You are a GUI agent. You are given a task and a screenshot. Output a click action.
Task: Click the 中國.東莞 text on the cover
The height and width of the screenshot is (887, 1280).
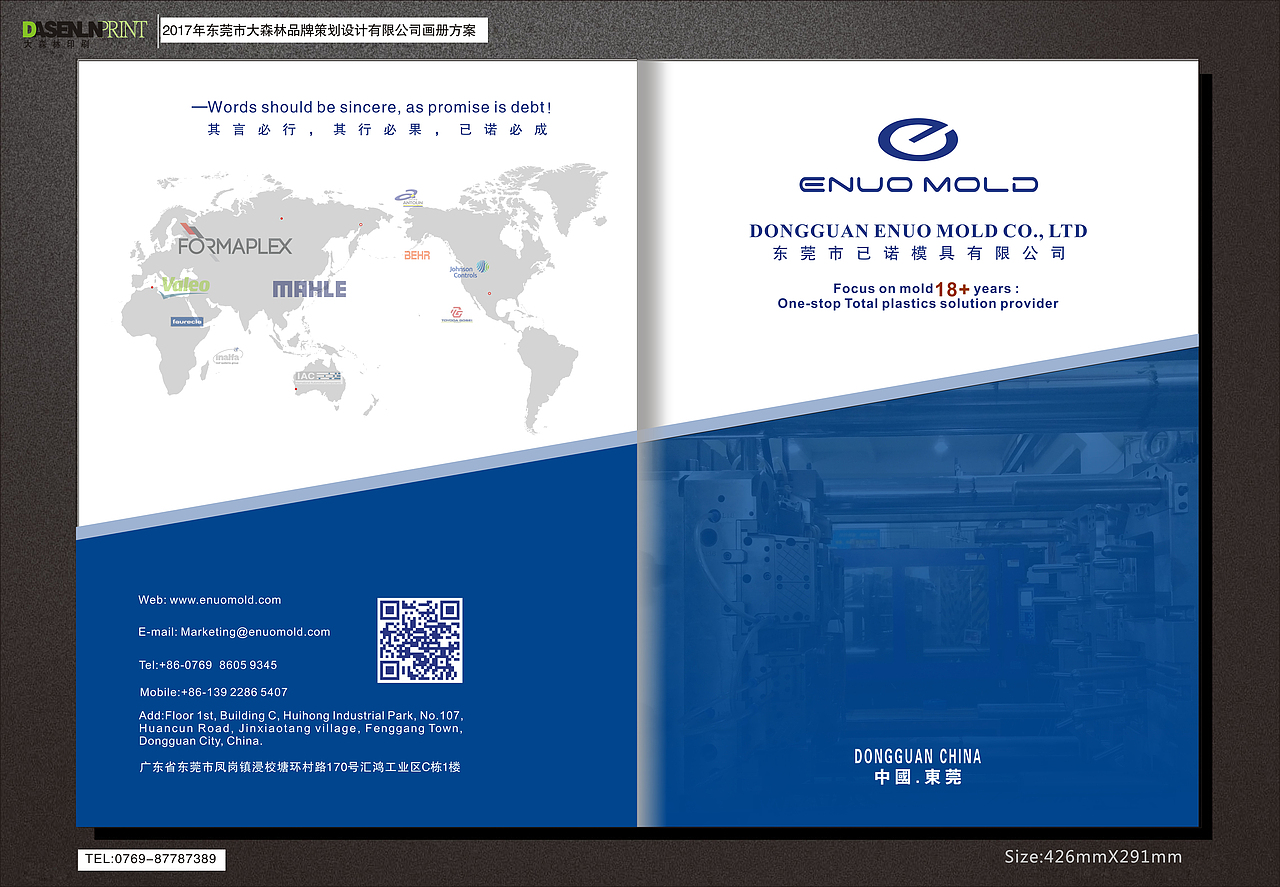(918, 777)
